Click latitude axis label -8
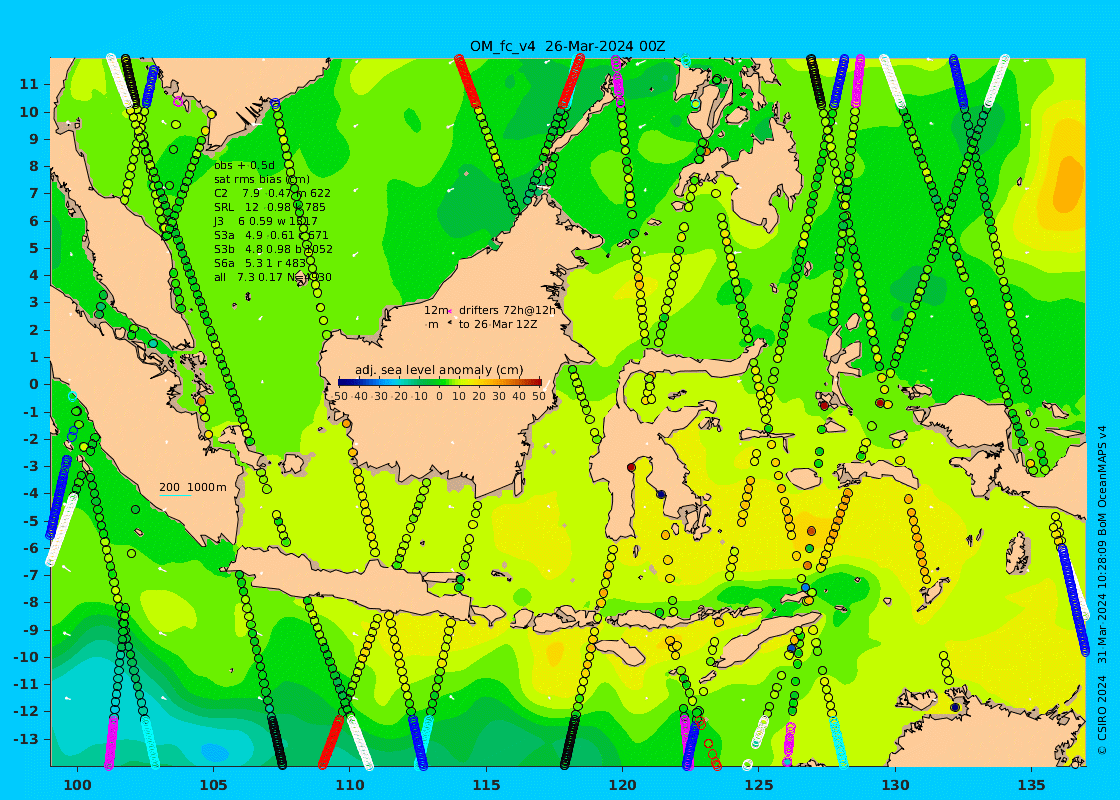The image size is (1120, 800). pyautogui.click(x=31, y=602)
